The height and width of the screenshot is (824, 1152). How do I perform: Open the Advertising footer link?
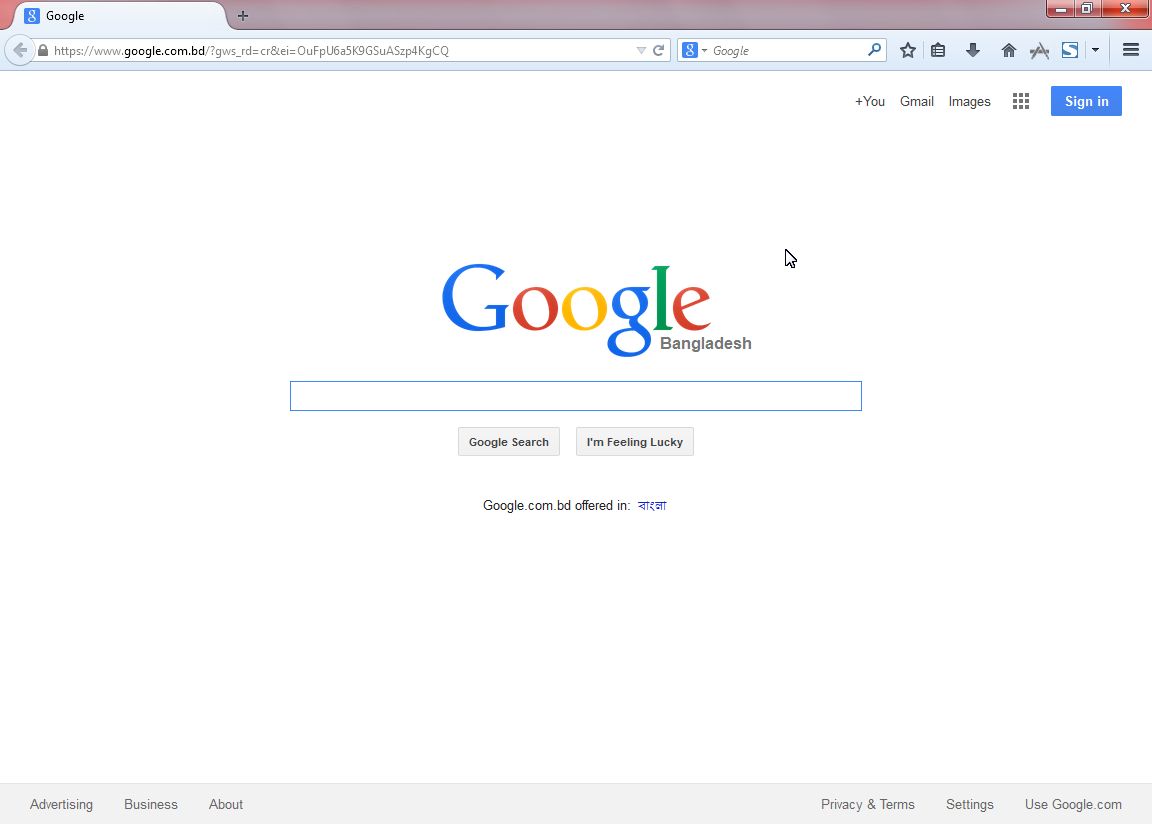(x=61, y=804)
